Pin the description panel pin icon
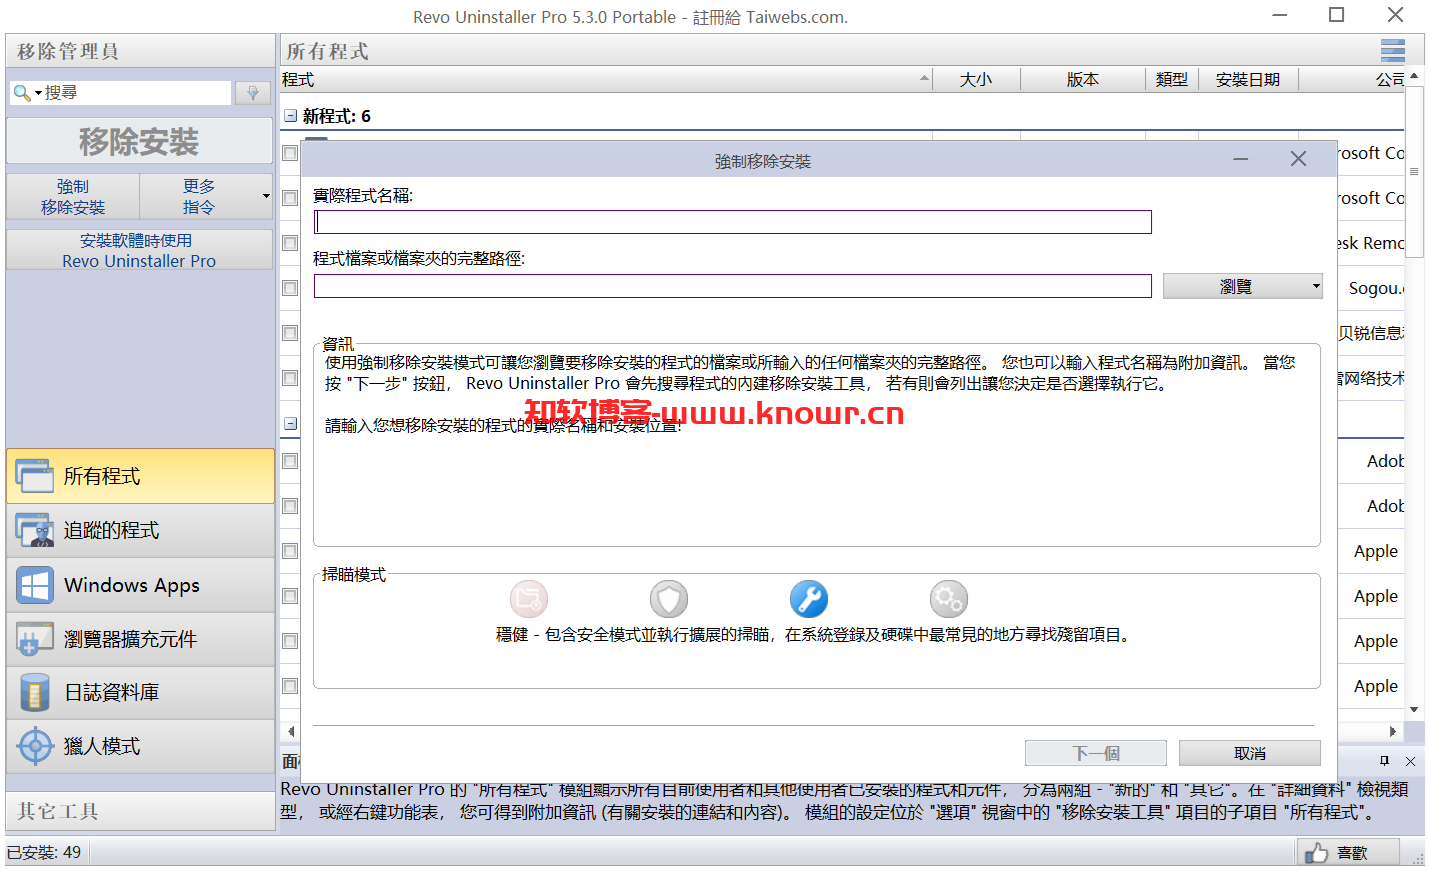This screenshot has width=1429, height=874. tap(1384, 761)
